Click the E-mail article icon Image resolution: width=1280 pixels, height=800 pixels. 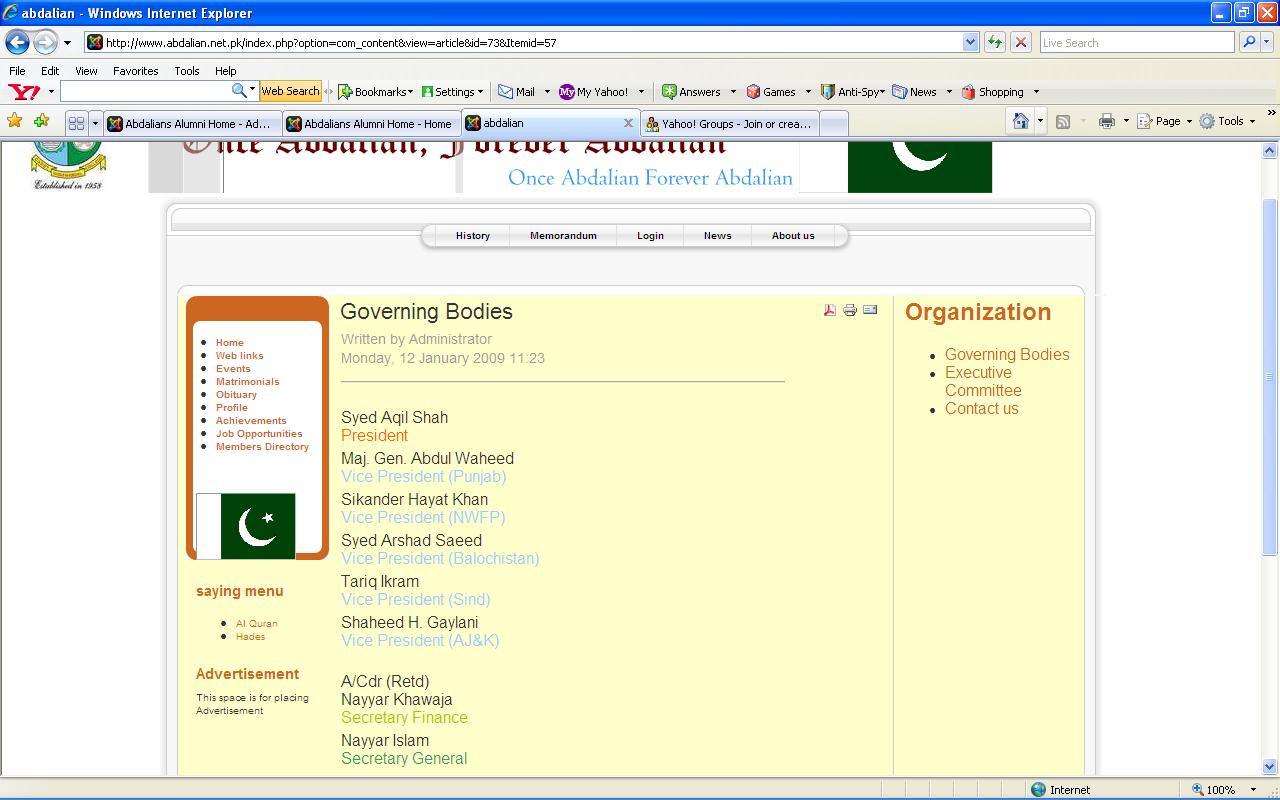coord(870,310)
